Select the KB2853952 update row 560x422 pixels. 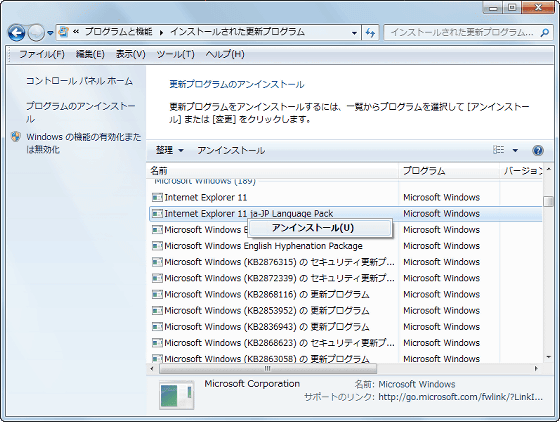346,311
